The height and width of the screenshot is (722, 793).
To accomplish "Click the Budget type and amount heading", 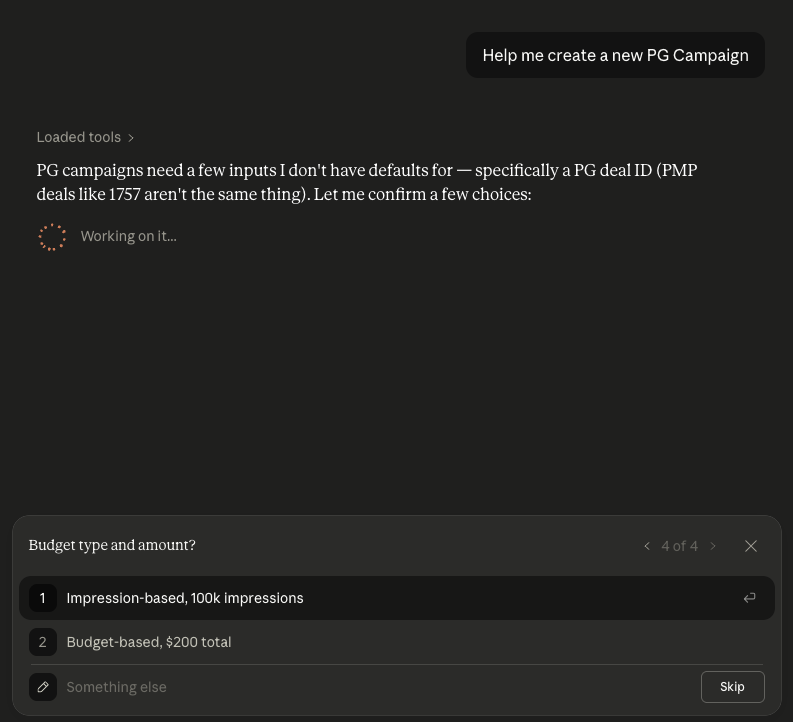I will 112,545.
